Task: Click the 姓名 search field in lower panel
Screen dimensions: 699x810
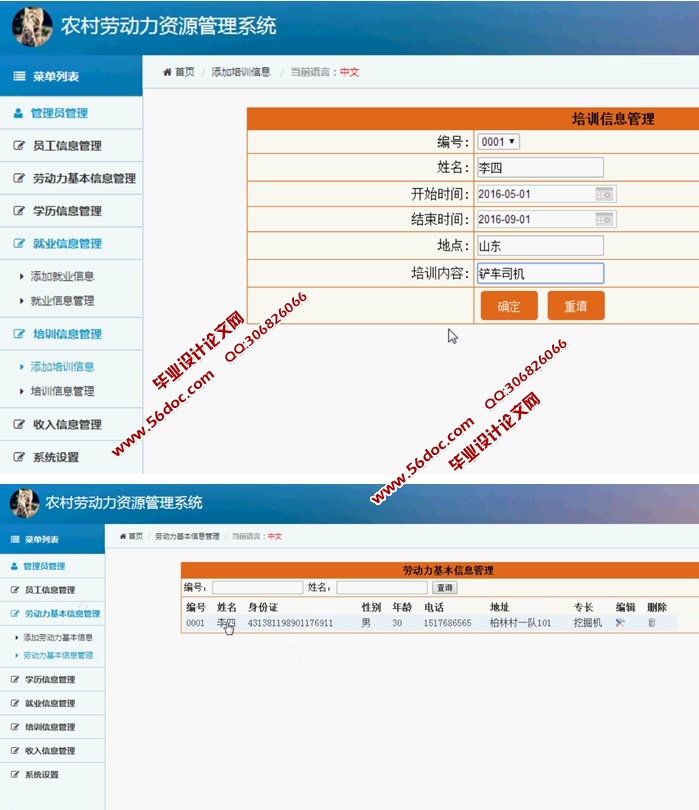Action: tap(381, 588)
